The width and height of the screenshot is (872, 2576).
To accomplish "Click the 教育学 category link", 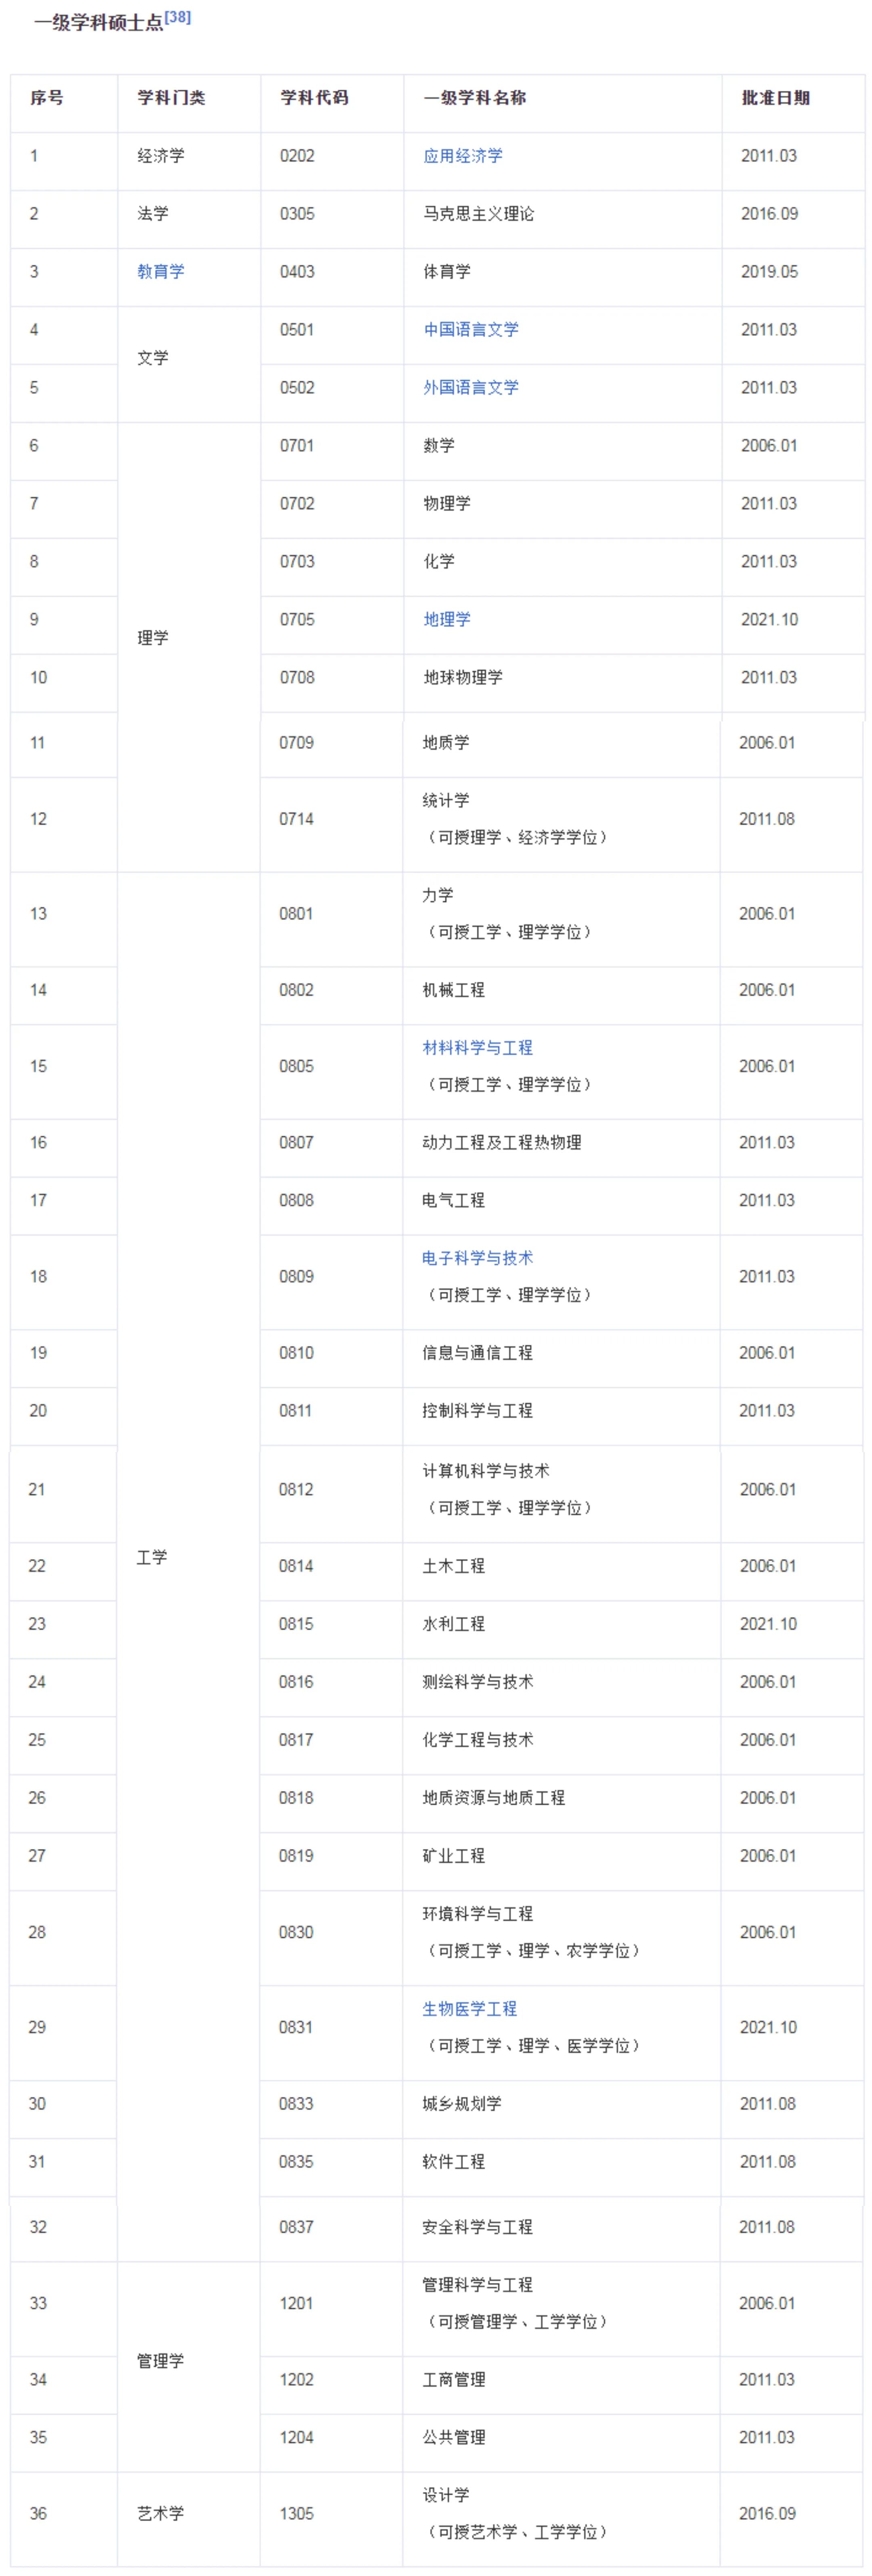I will point(160,271).
